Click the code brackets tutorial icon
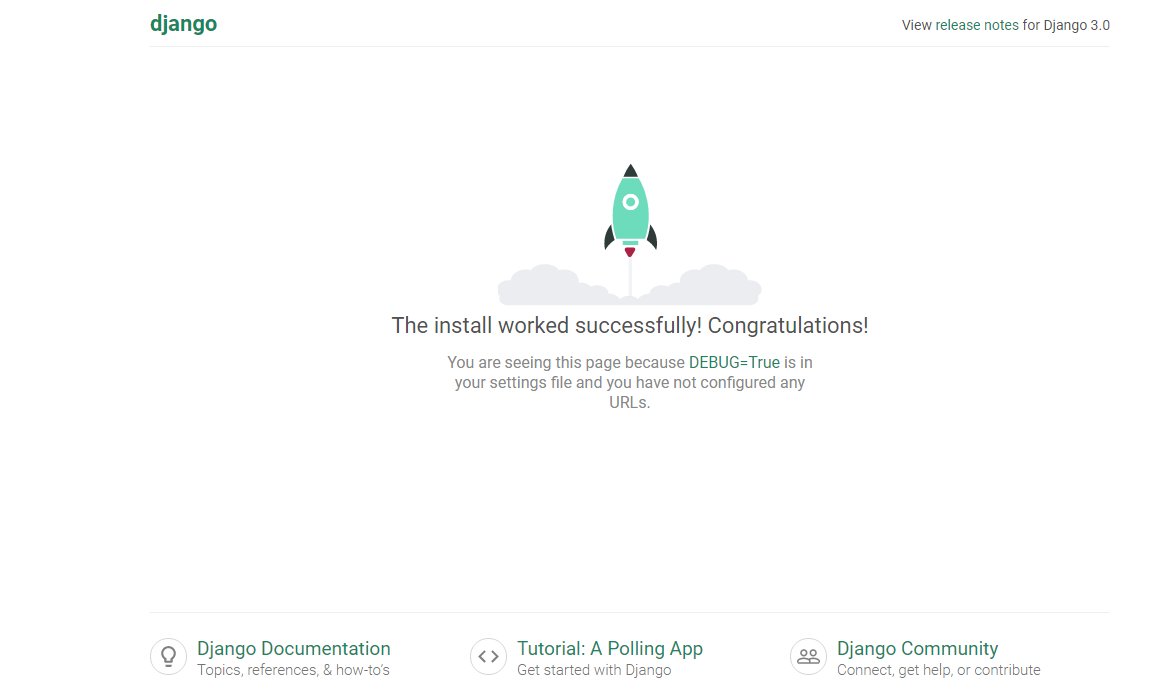 488,656
